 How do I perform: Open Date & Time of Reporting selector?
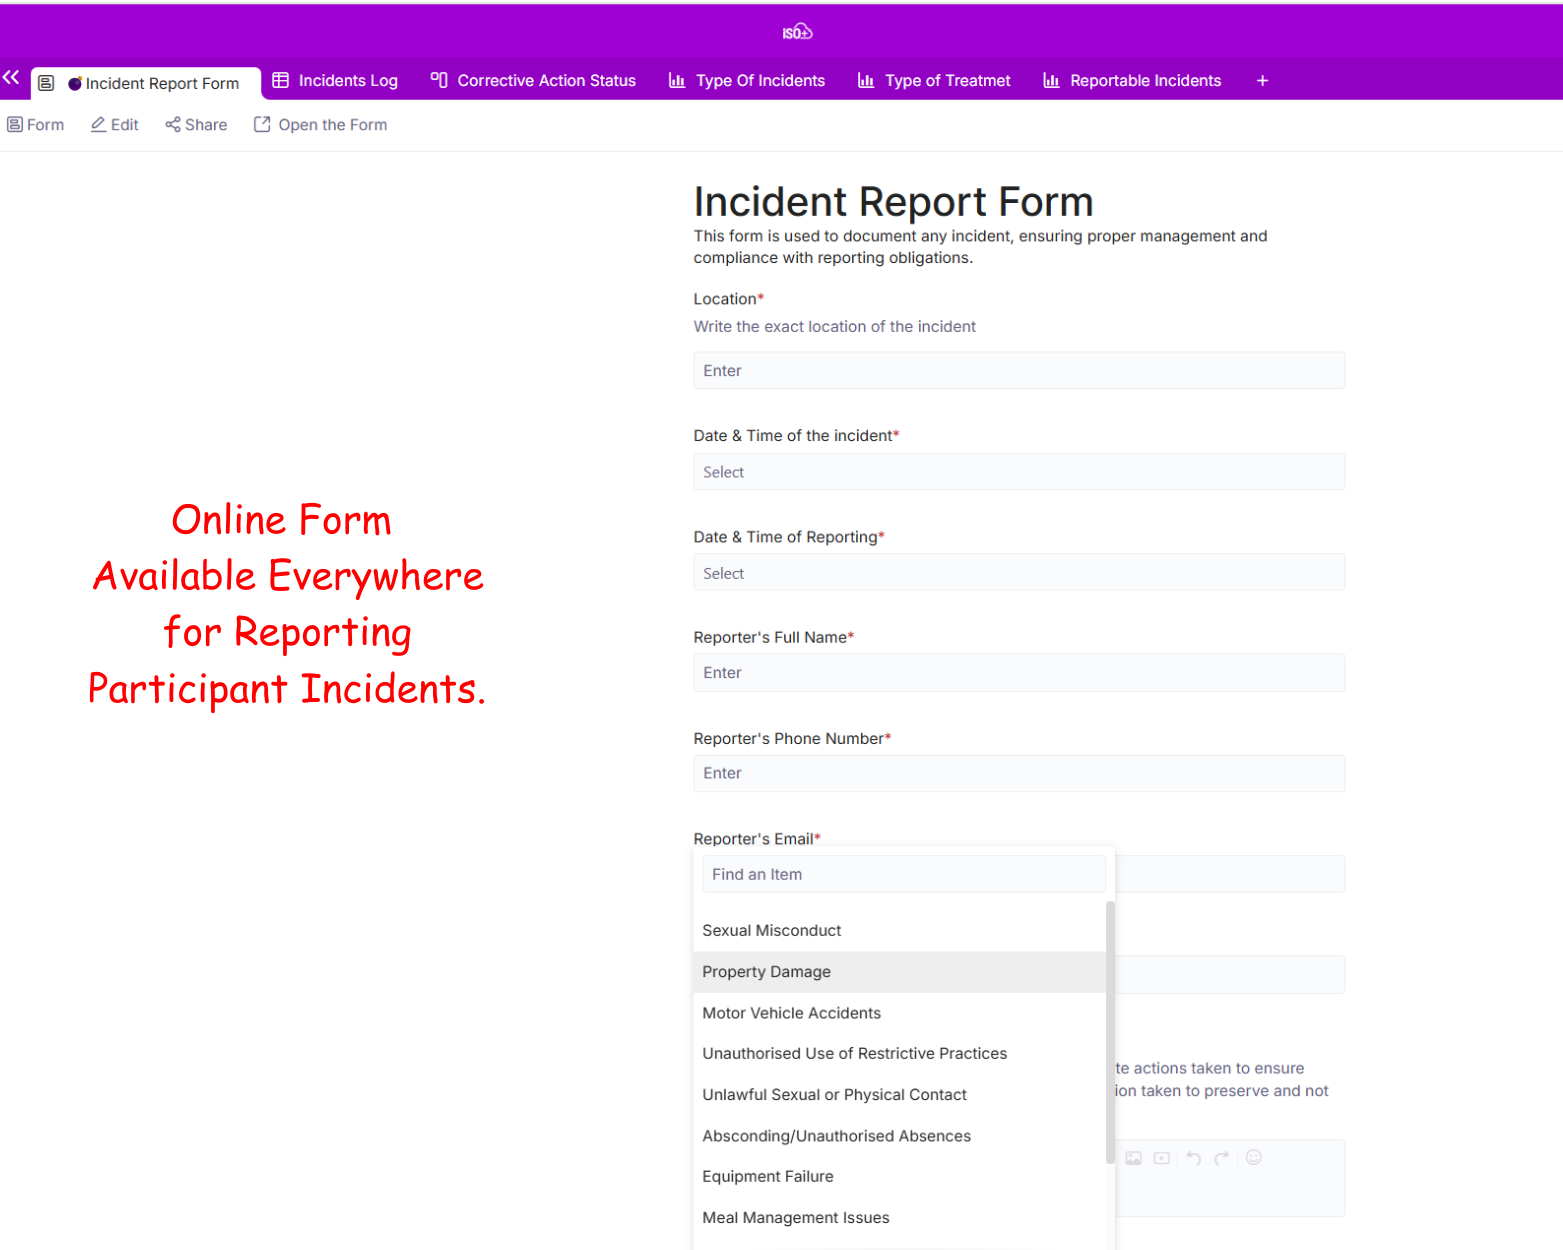pyautogui.click(x=1018, y=573)
